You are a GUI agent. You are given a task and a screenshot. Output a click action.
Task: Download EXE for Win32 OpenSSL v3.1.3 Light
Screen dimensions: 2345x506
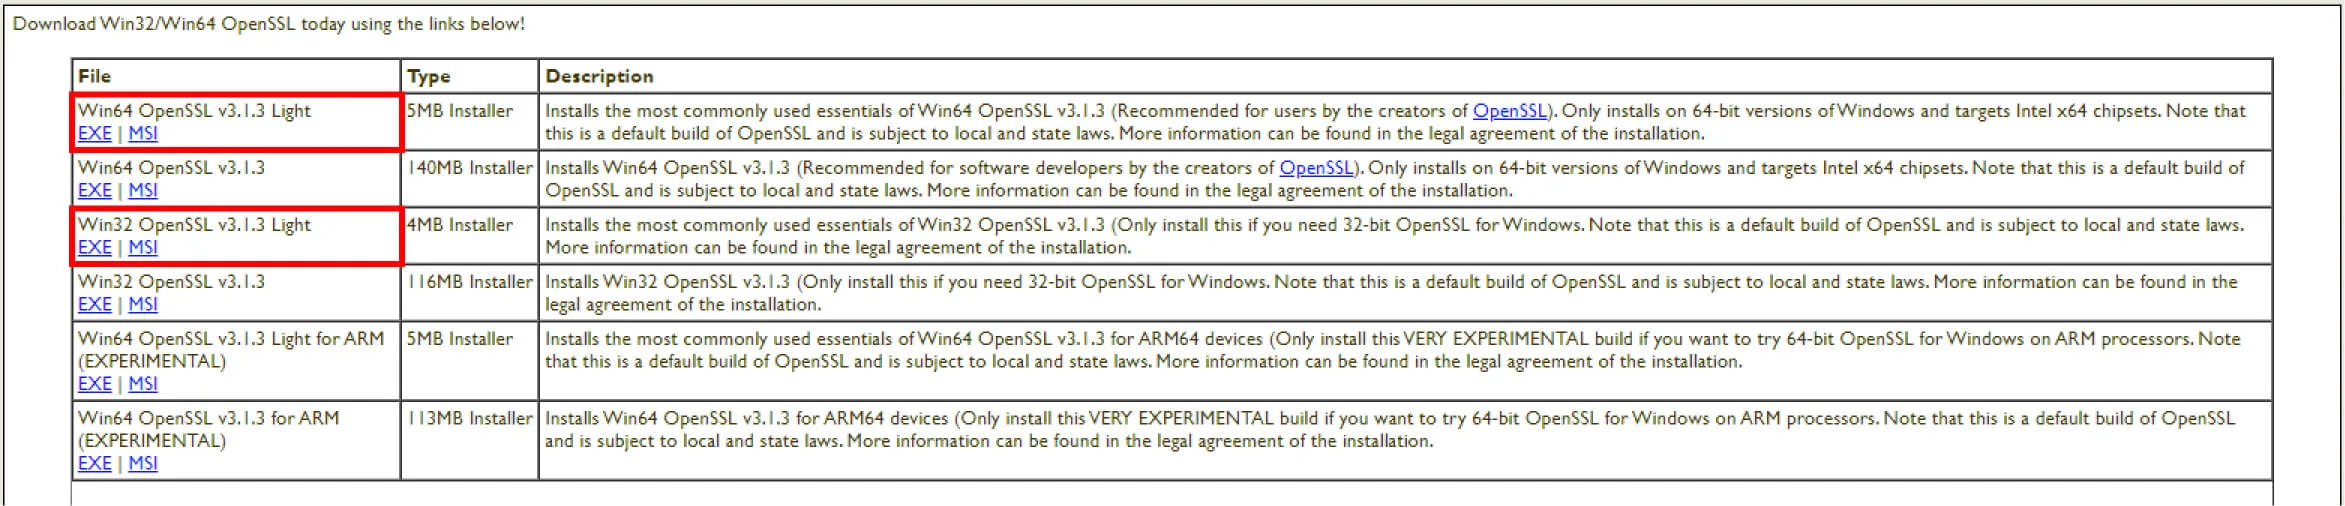pyautogui.click(x=95, y=247)
